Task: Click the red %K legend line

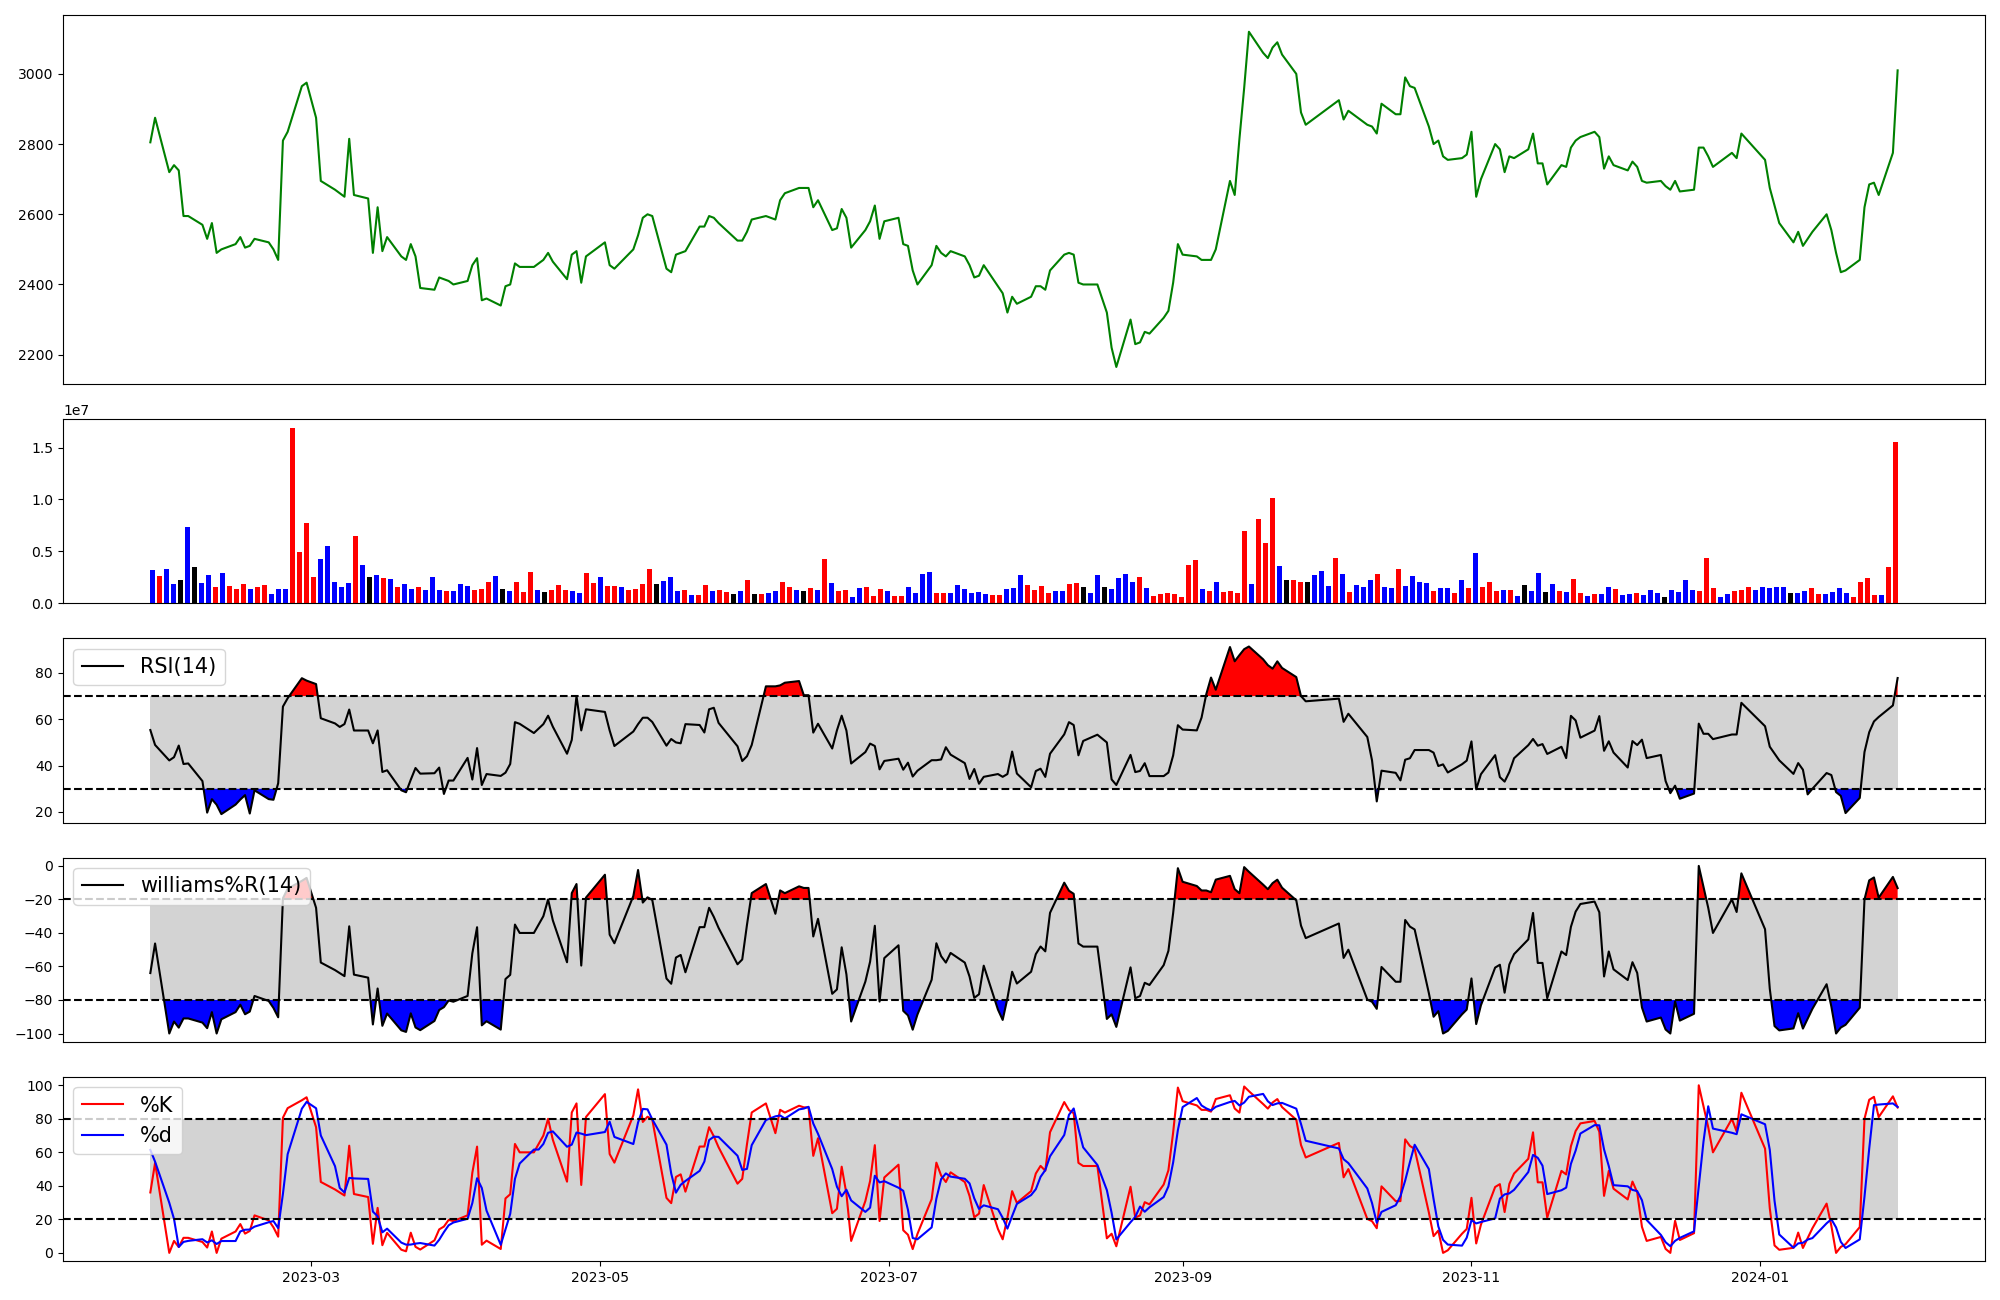Action: [102, 1105]
